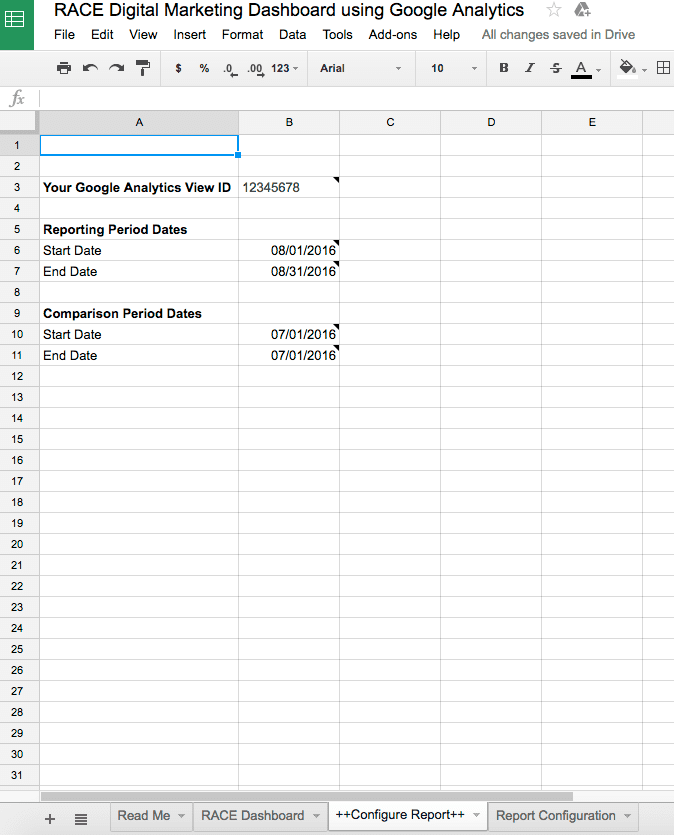Open the borders tool
Viewport: 674px width, 835px height.
point(663,68)
